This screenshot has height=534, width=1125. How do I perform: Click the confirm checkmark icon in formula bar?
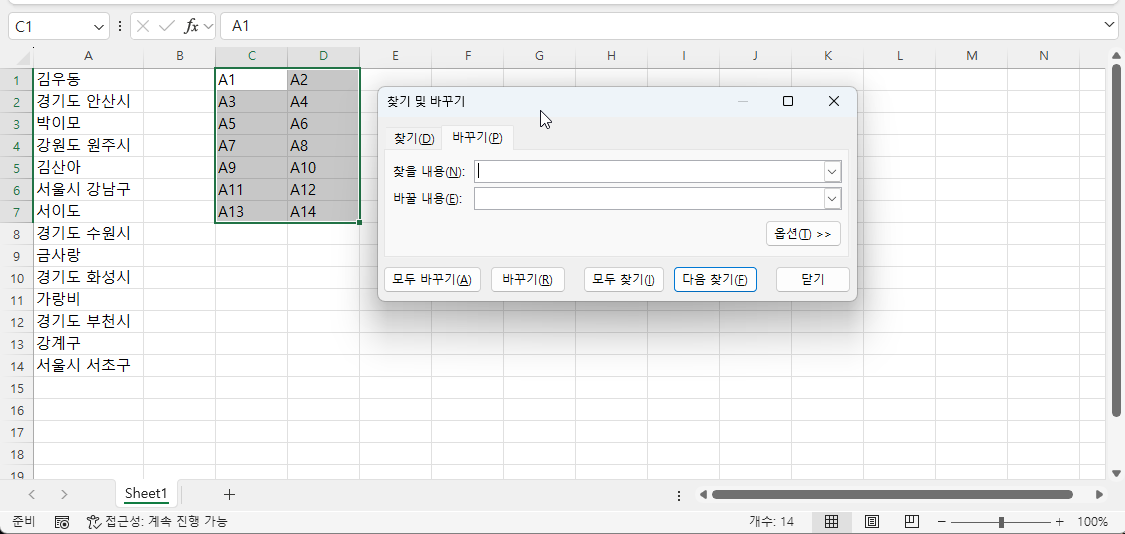coord(166,27)
